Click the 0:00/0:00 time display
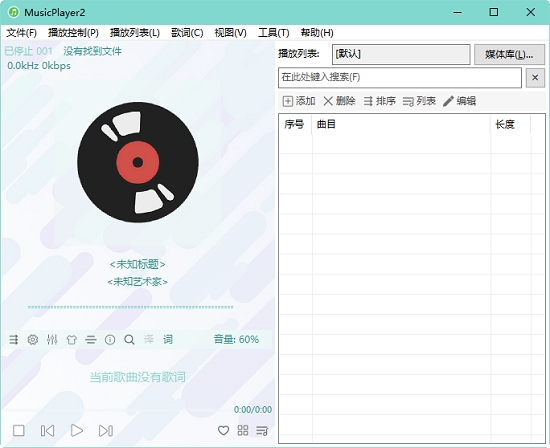 click(253, 409)
